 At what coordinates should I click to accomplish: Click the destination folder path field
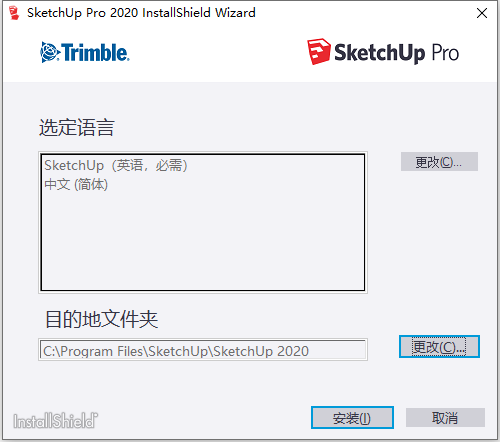click(x=203, y=350)
